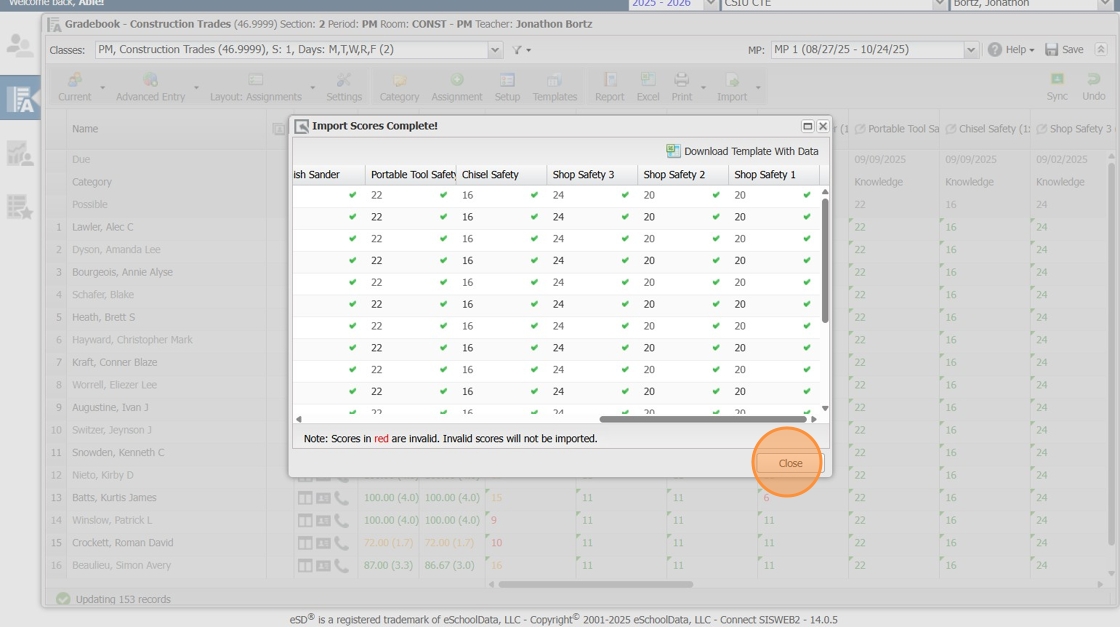
Task: Click the Help question mark icon
Action: tap(994, 50)
